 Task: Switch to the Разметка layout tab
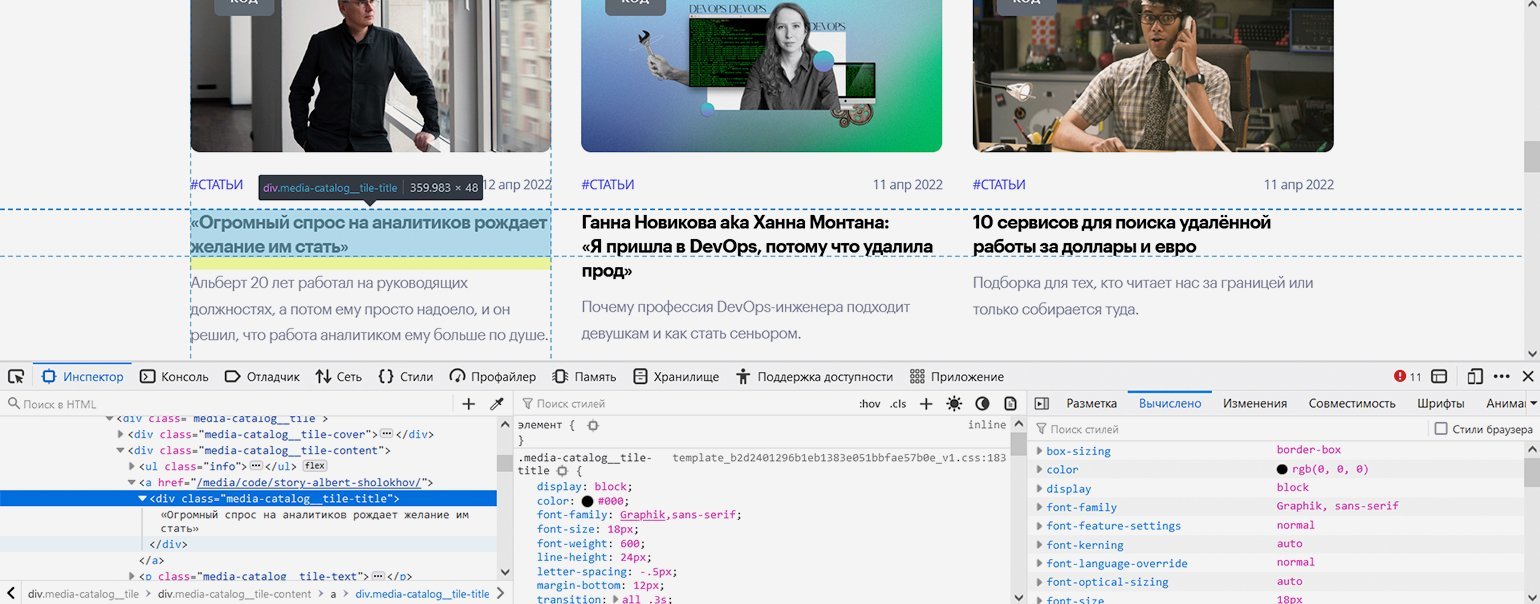tap(1091, 404)
